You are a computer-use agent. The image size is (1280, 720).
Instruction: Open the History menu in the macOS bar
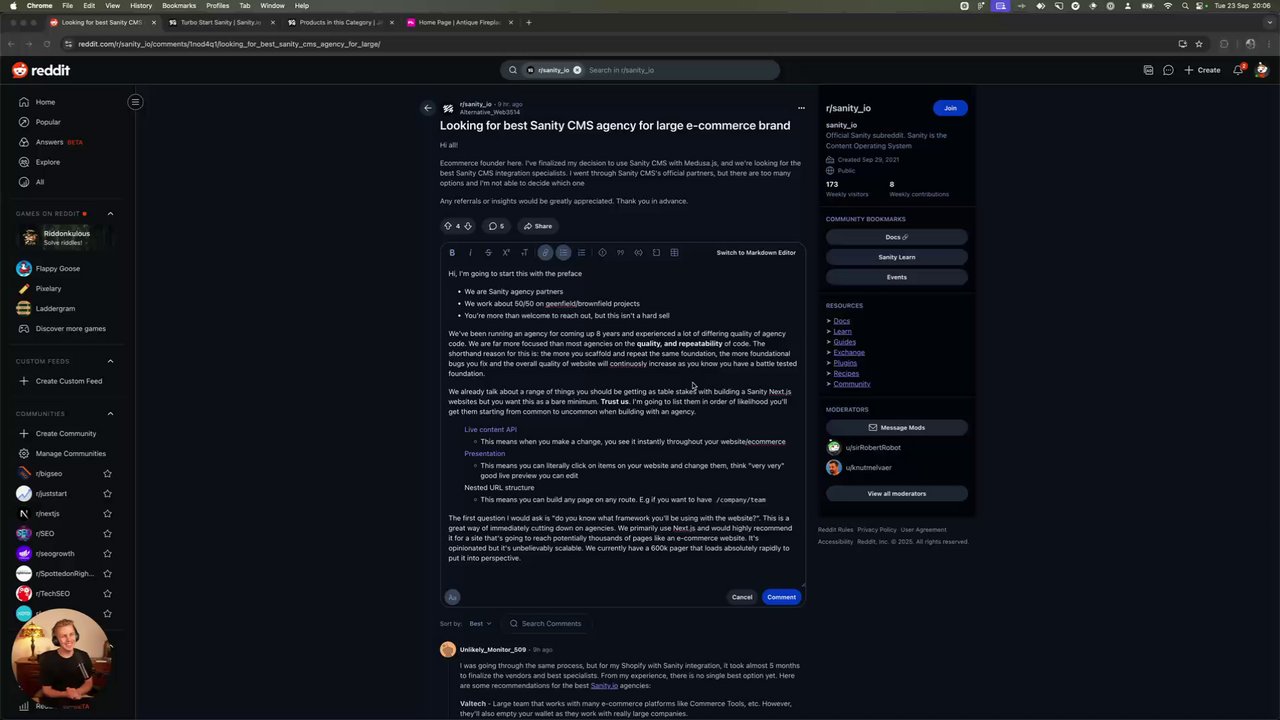click(x=141, y=6)
